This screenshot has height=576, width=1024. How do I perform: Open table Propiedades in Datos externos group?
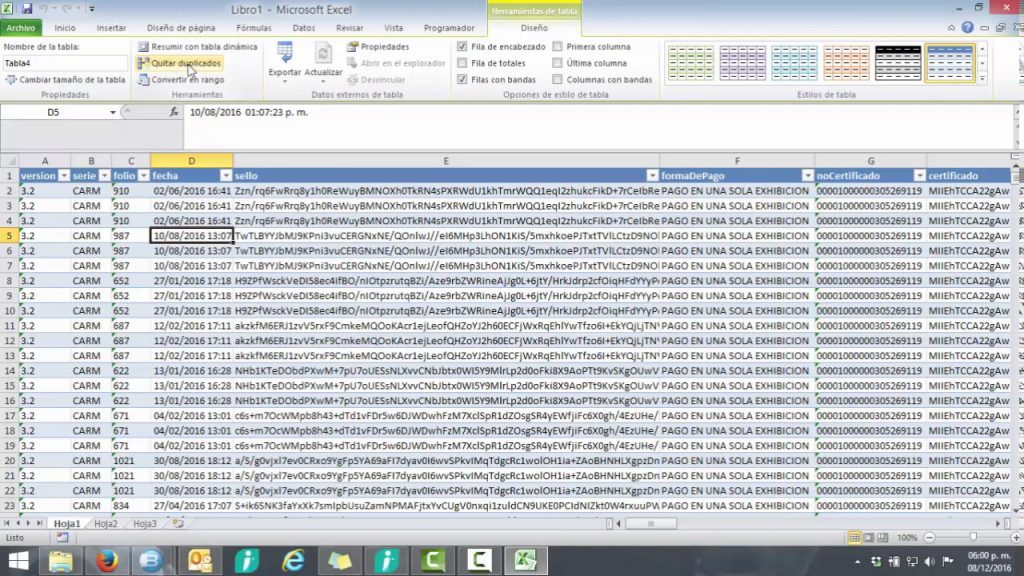[385, 46]
